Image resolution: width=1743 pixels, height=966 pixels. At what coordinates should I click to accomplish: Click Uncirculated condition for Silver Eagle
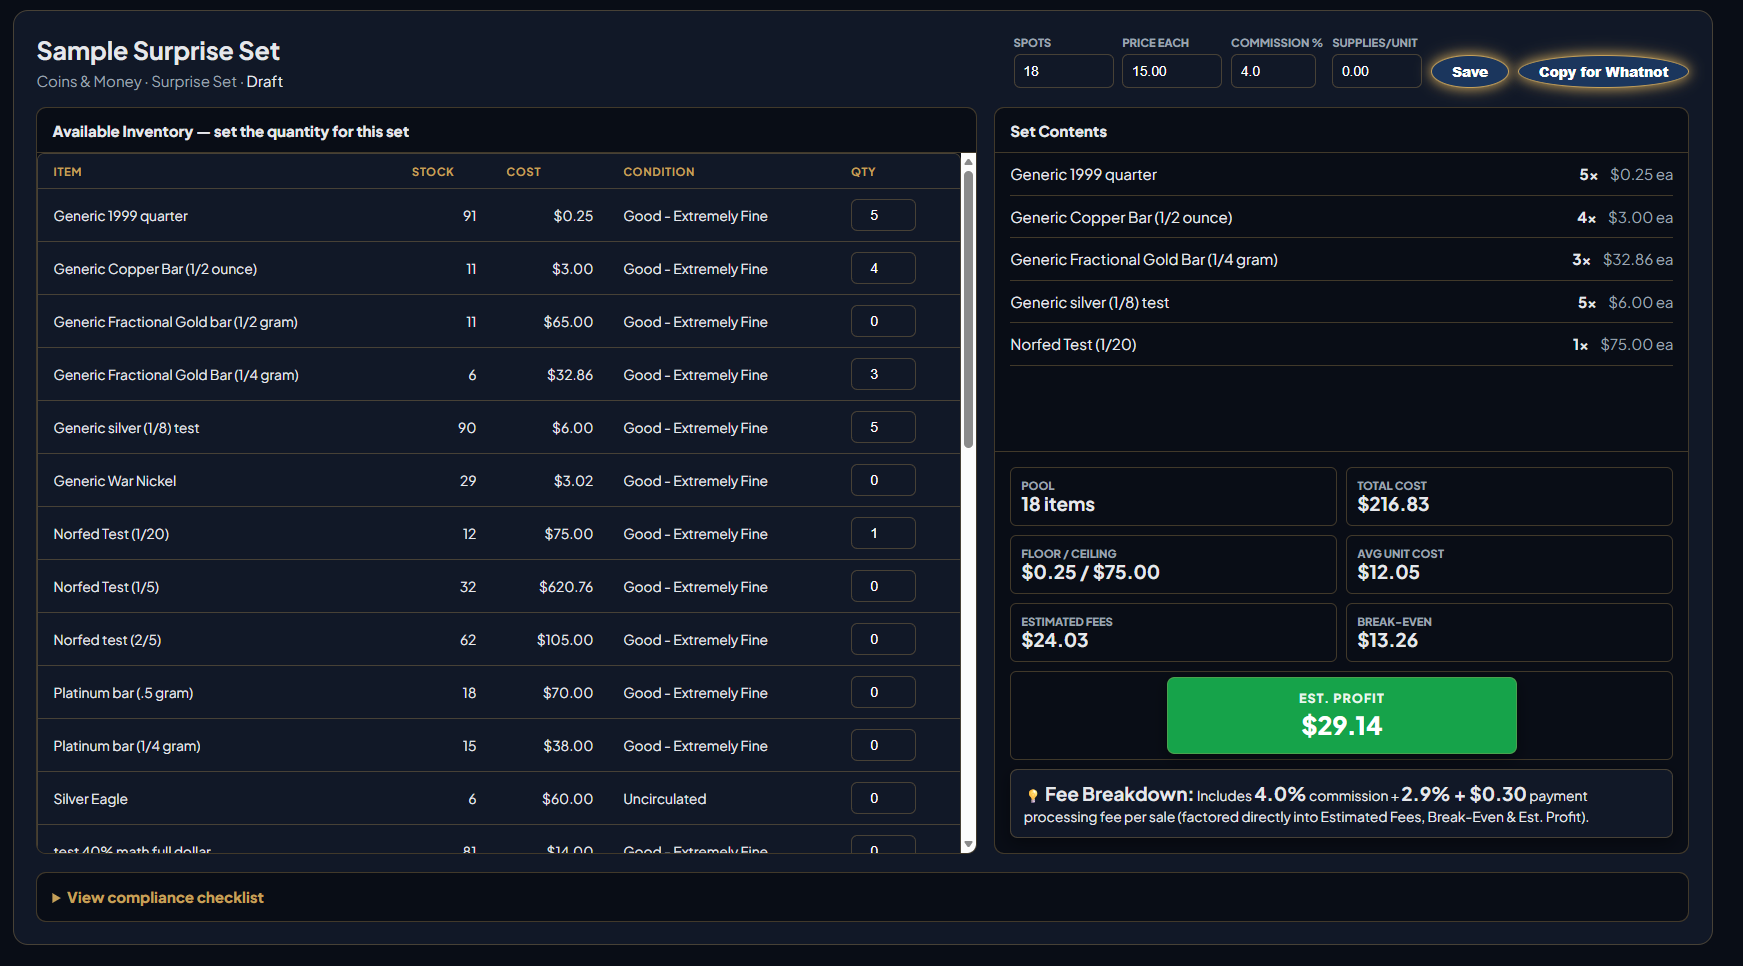pyautogui.click(x=664, y=799)
